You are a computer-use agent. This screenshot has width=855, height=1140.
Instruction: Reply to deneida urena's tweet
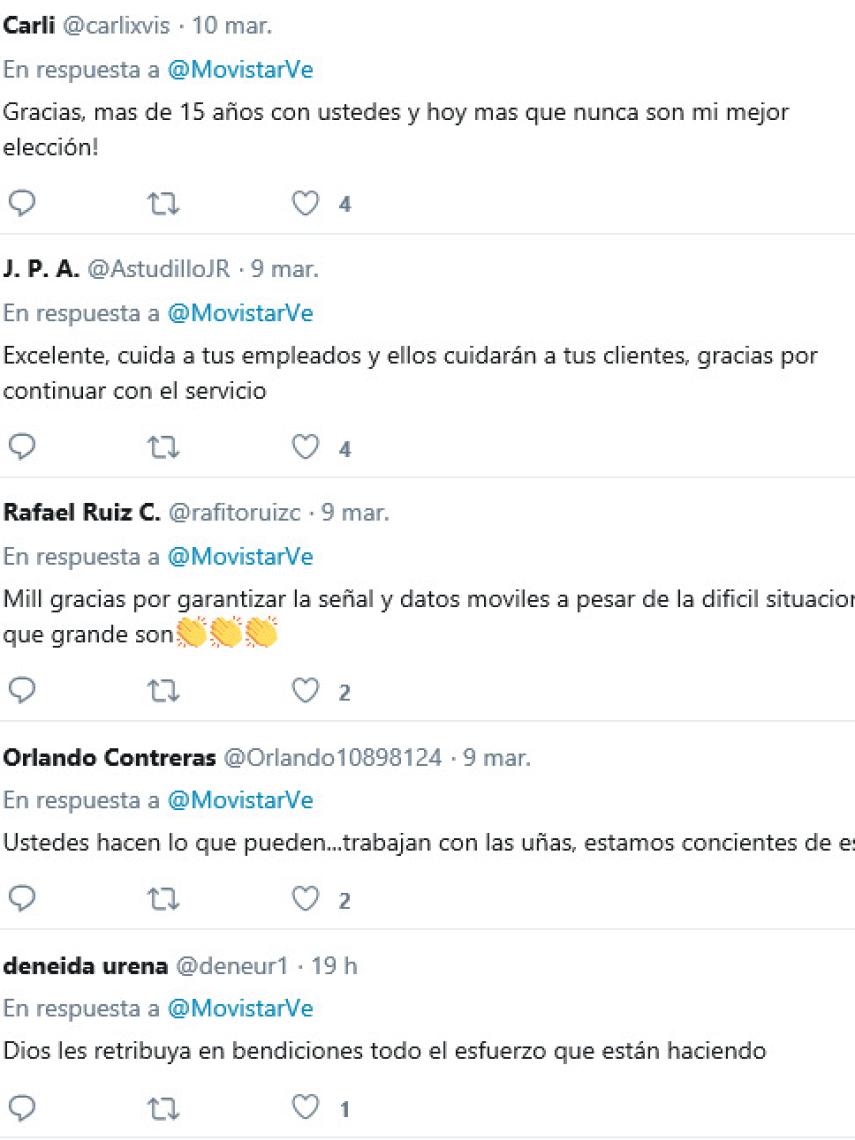tap(22, 1108)
